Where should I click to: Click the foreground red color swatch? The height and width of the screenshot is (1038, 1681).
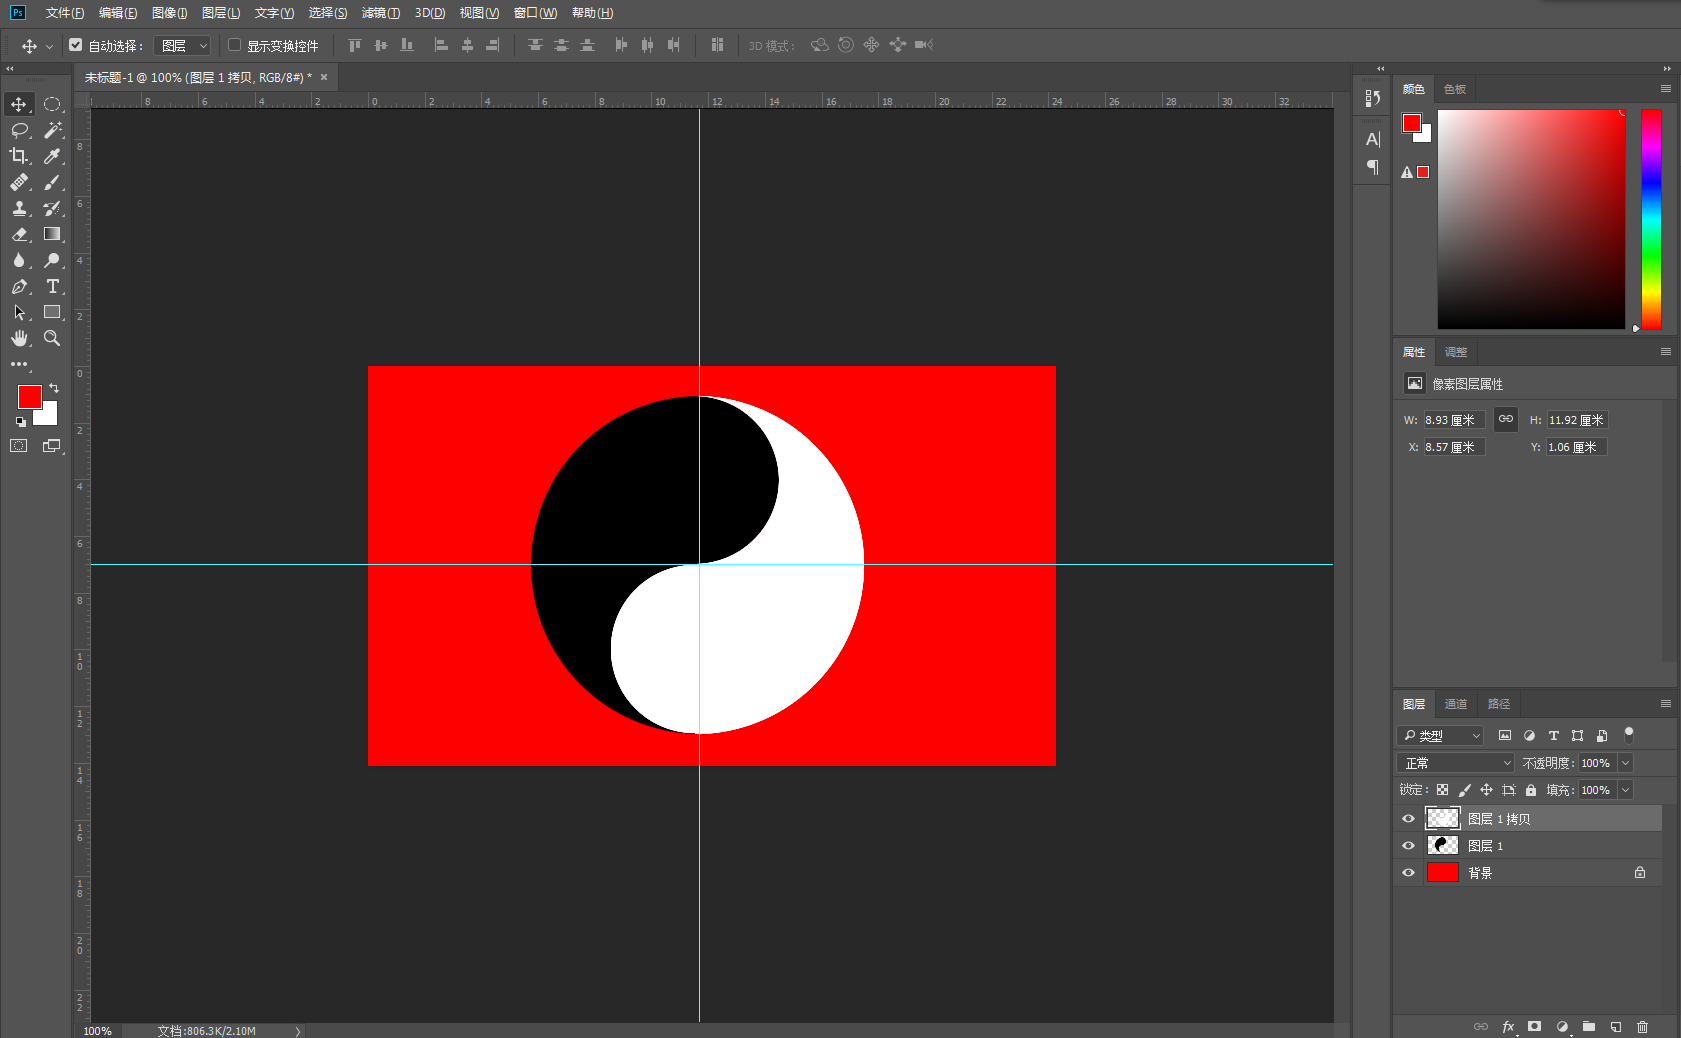point(30,397)
